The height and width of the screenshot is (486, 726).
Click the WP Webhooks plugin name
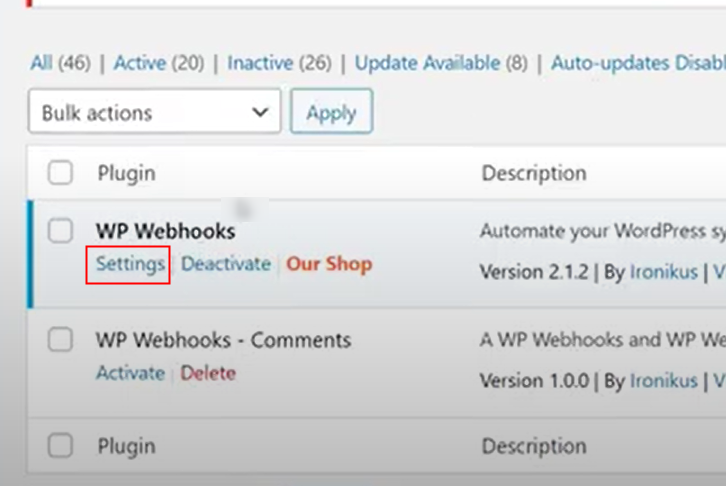(166, 231)
